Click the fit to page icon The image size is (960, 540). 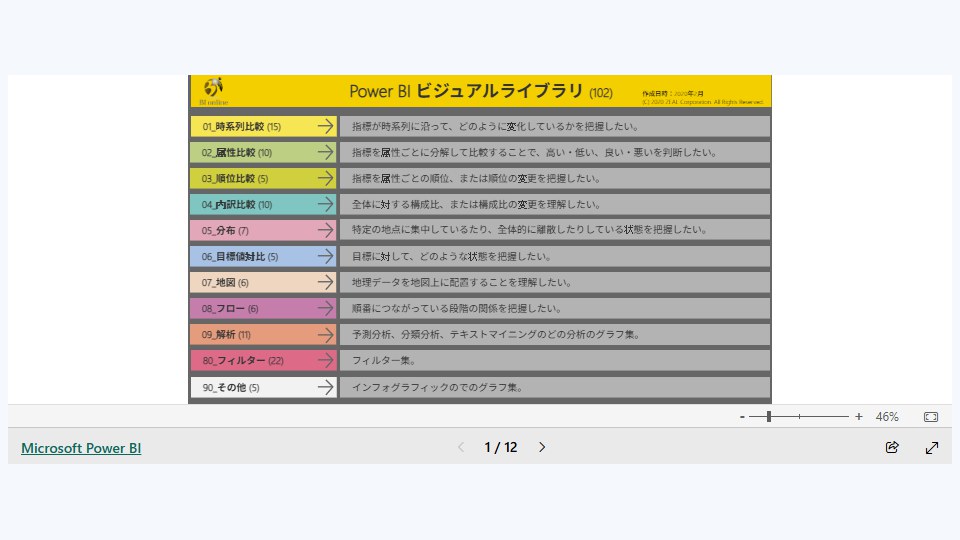[x=931, y=417]
